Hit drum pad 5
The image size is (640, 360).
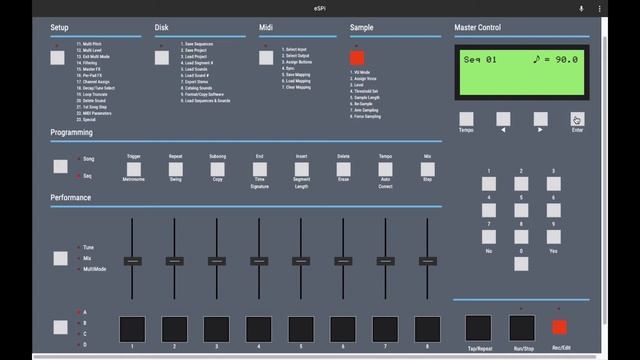(x=301, y=329)
